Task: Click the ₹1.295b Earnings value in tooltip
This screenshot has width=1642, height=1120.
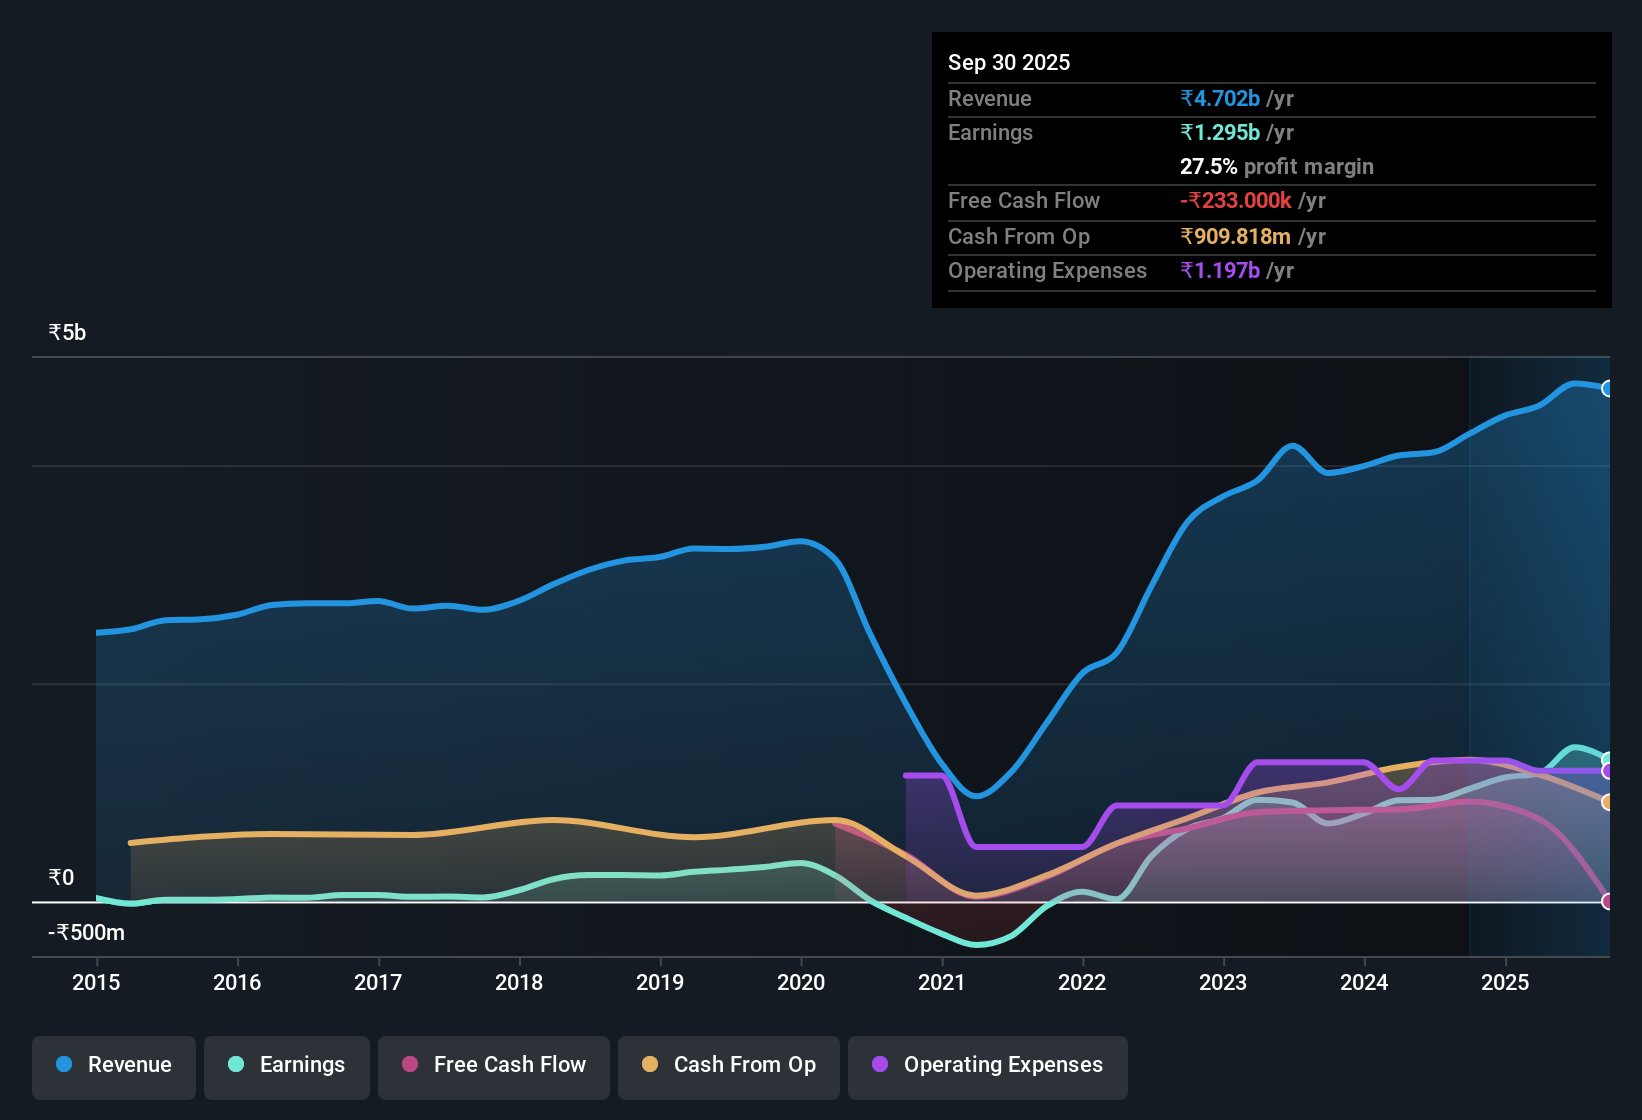Action: (1220, 132)
